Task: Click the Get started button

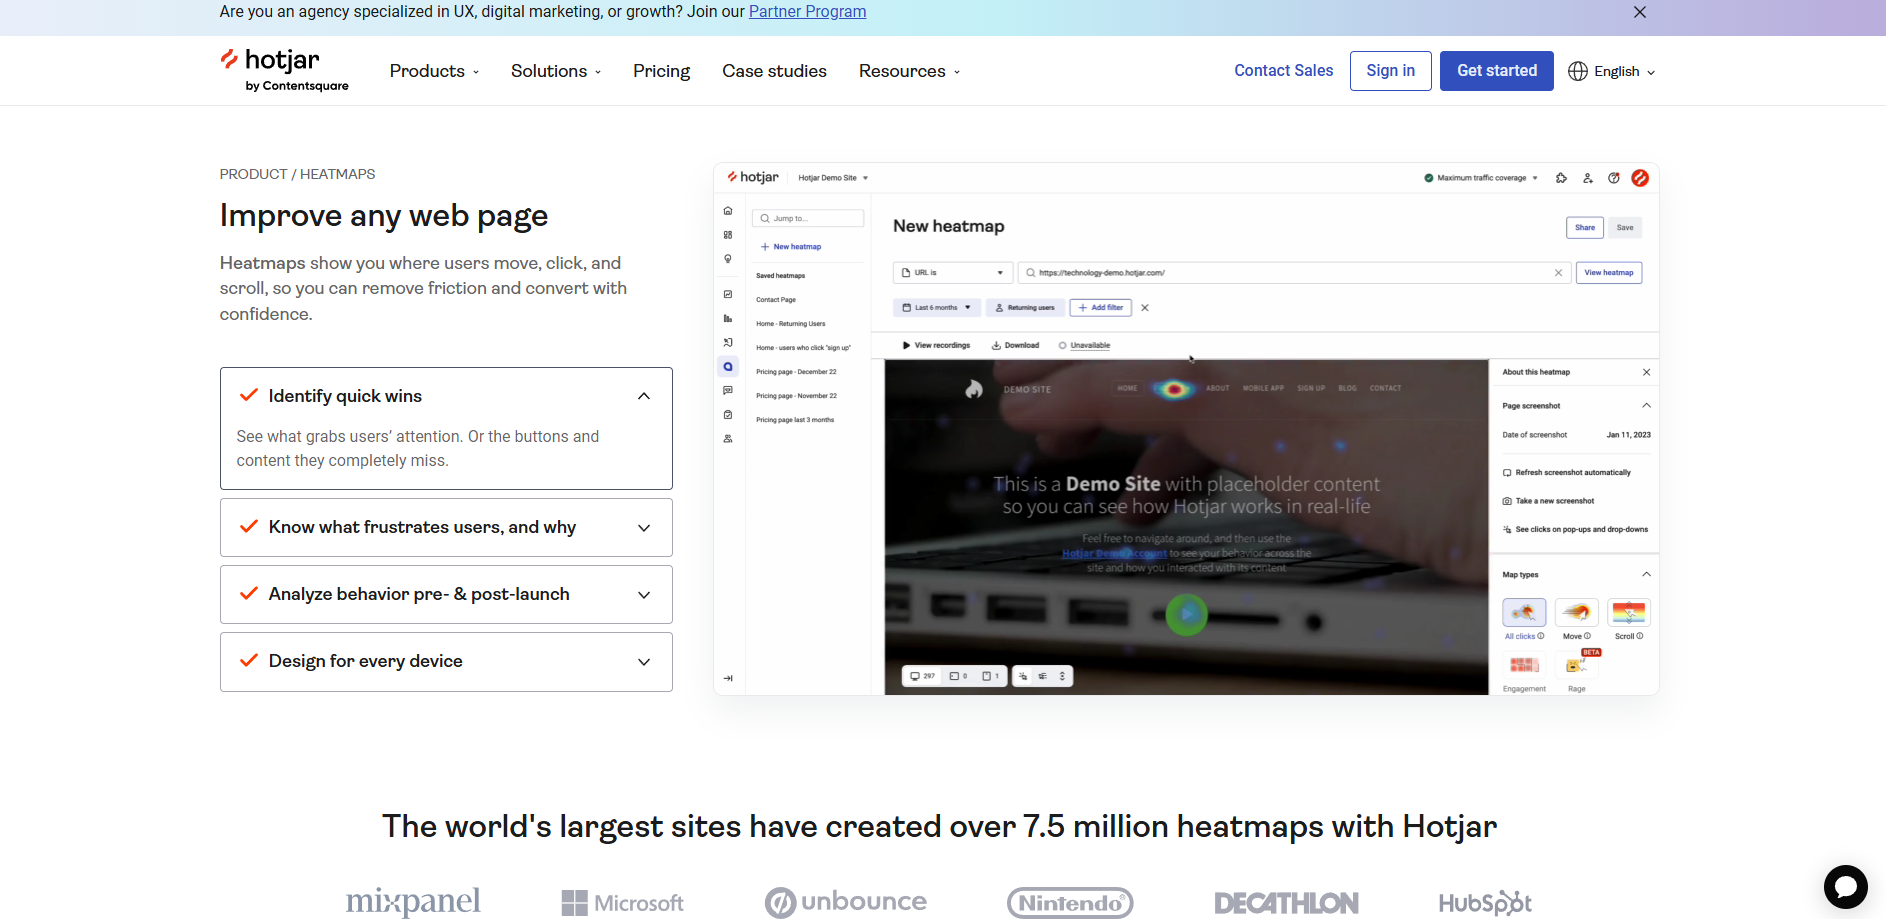Action: [1496, 71]
